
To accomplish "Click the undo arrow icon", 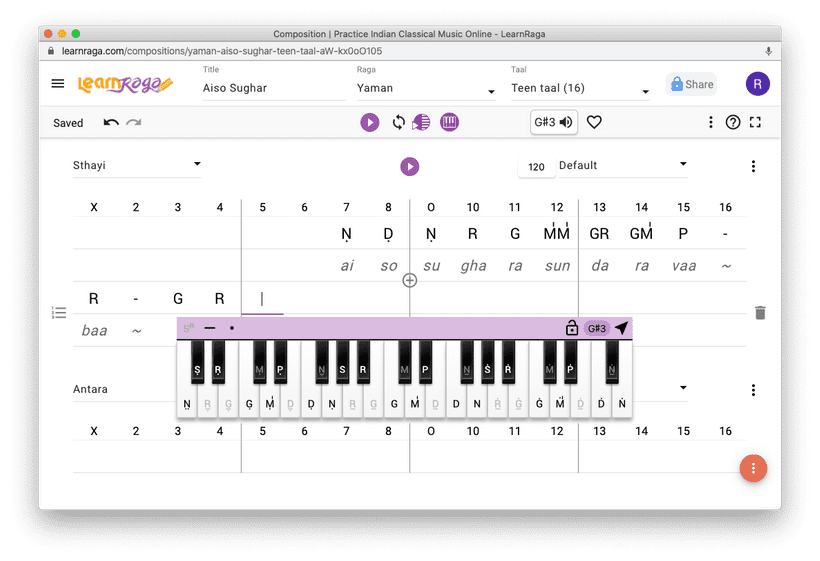I will [x=110, y=122].
